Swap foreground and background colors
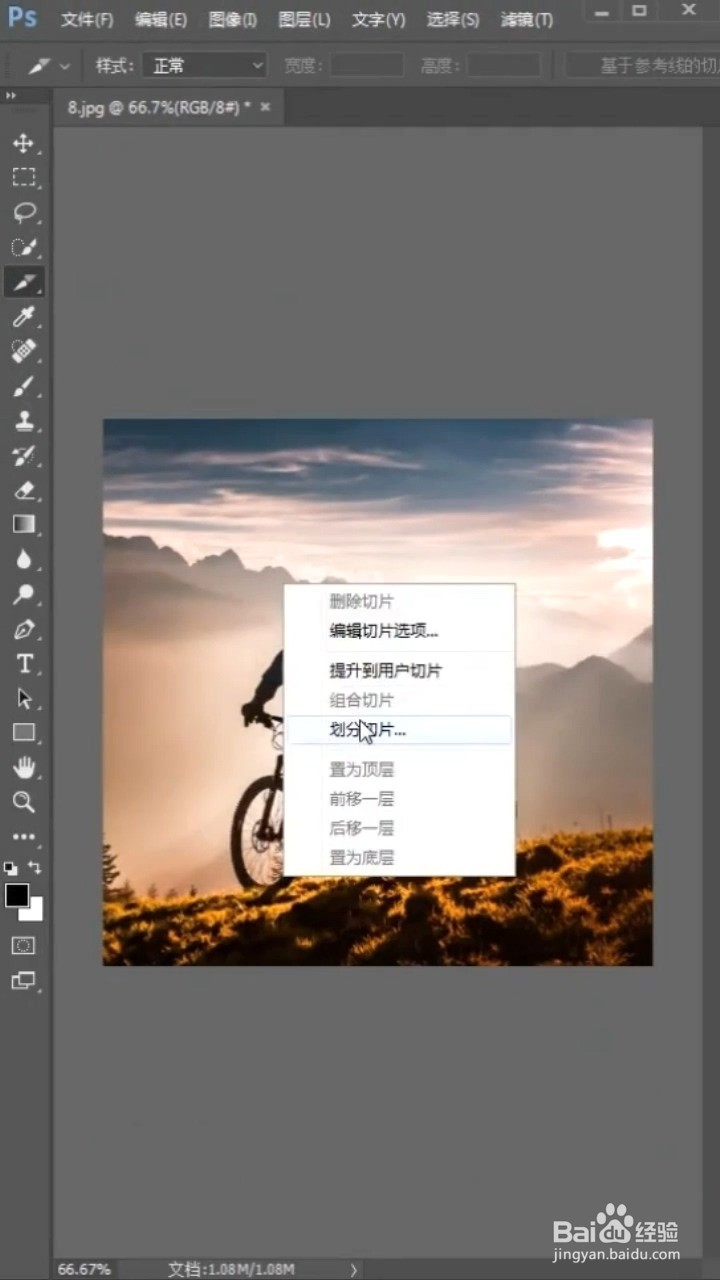720x1280 pixels. click(35, 868)
